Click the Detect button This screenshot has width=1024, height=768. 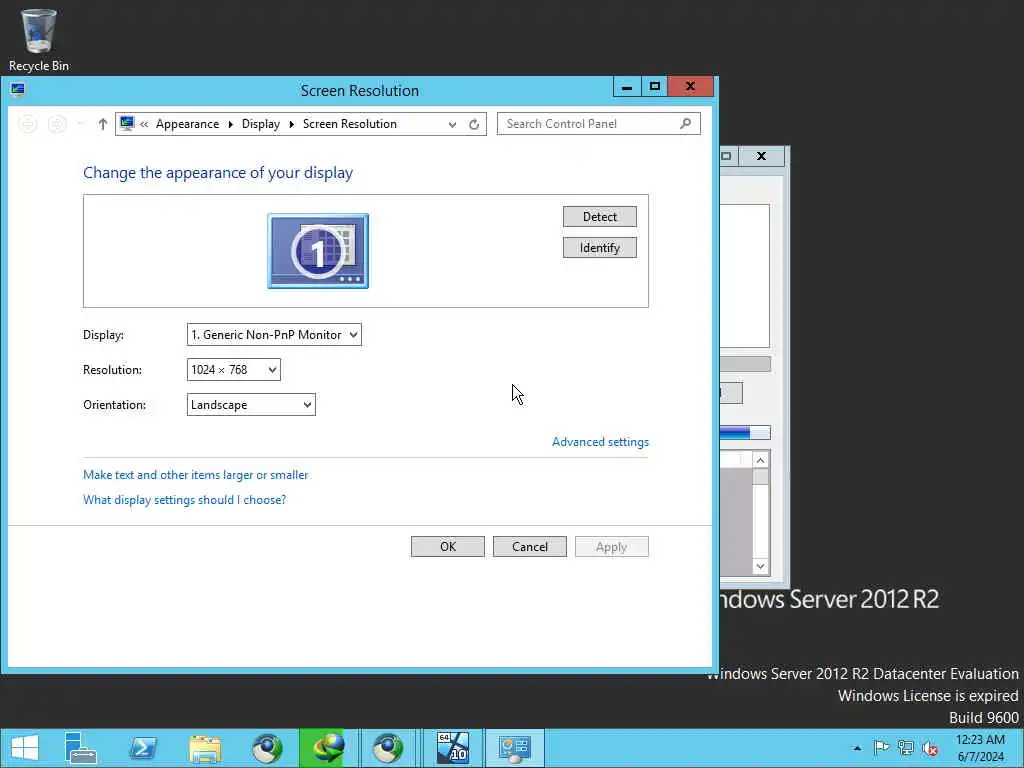click(x=600, y=217)
